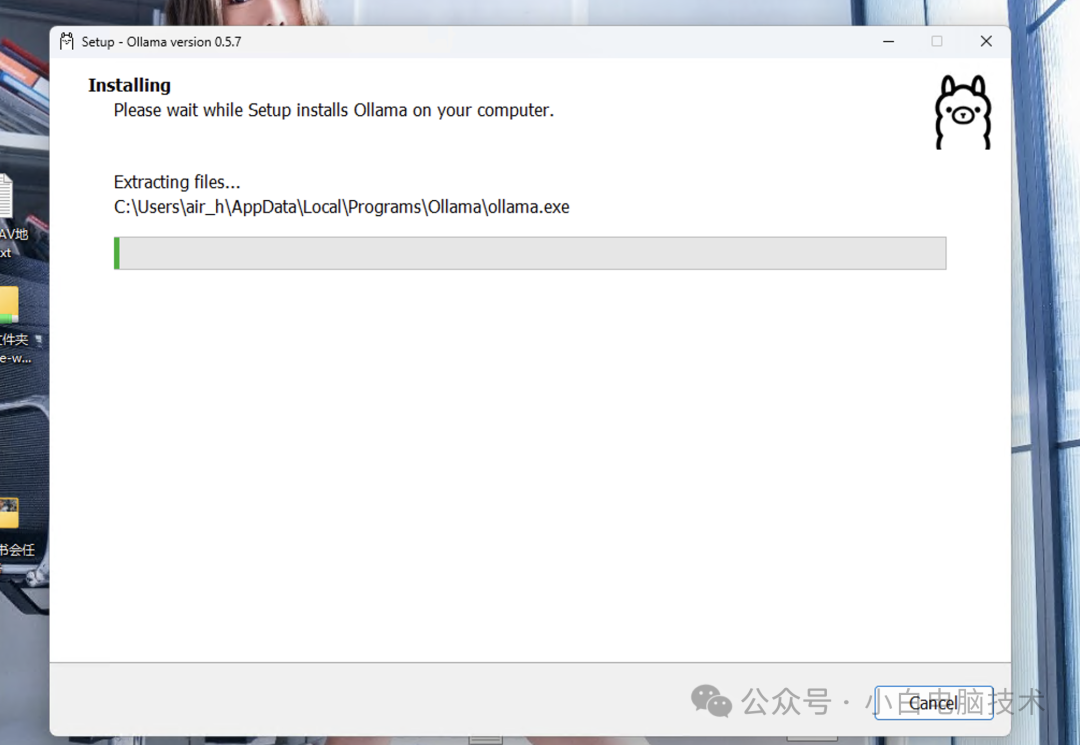Select the yellow folder icon on the desktop
1080x745 pixels.
click(9, 305)
